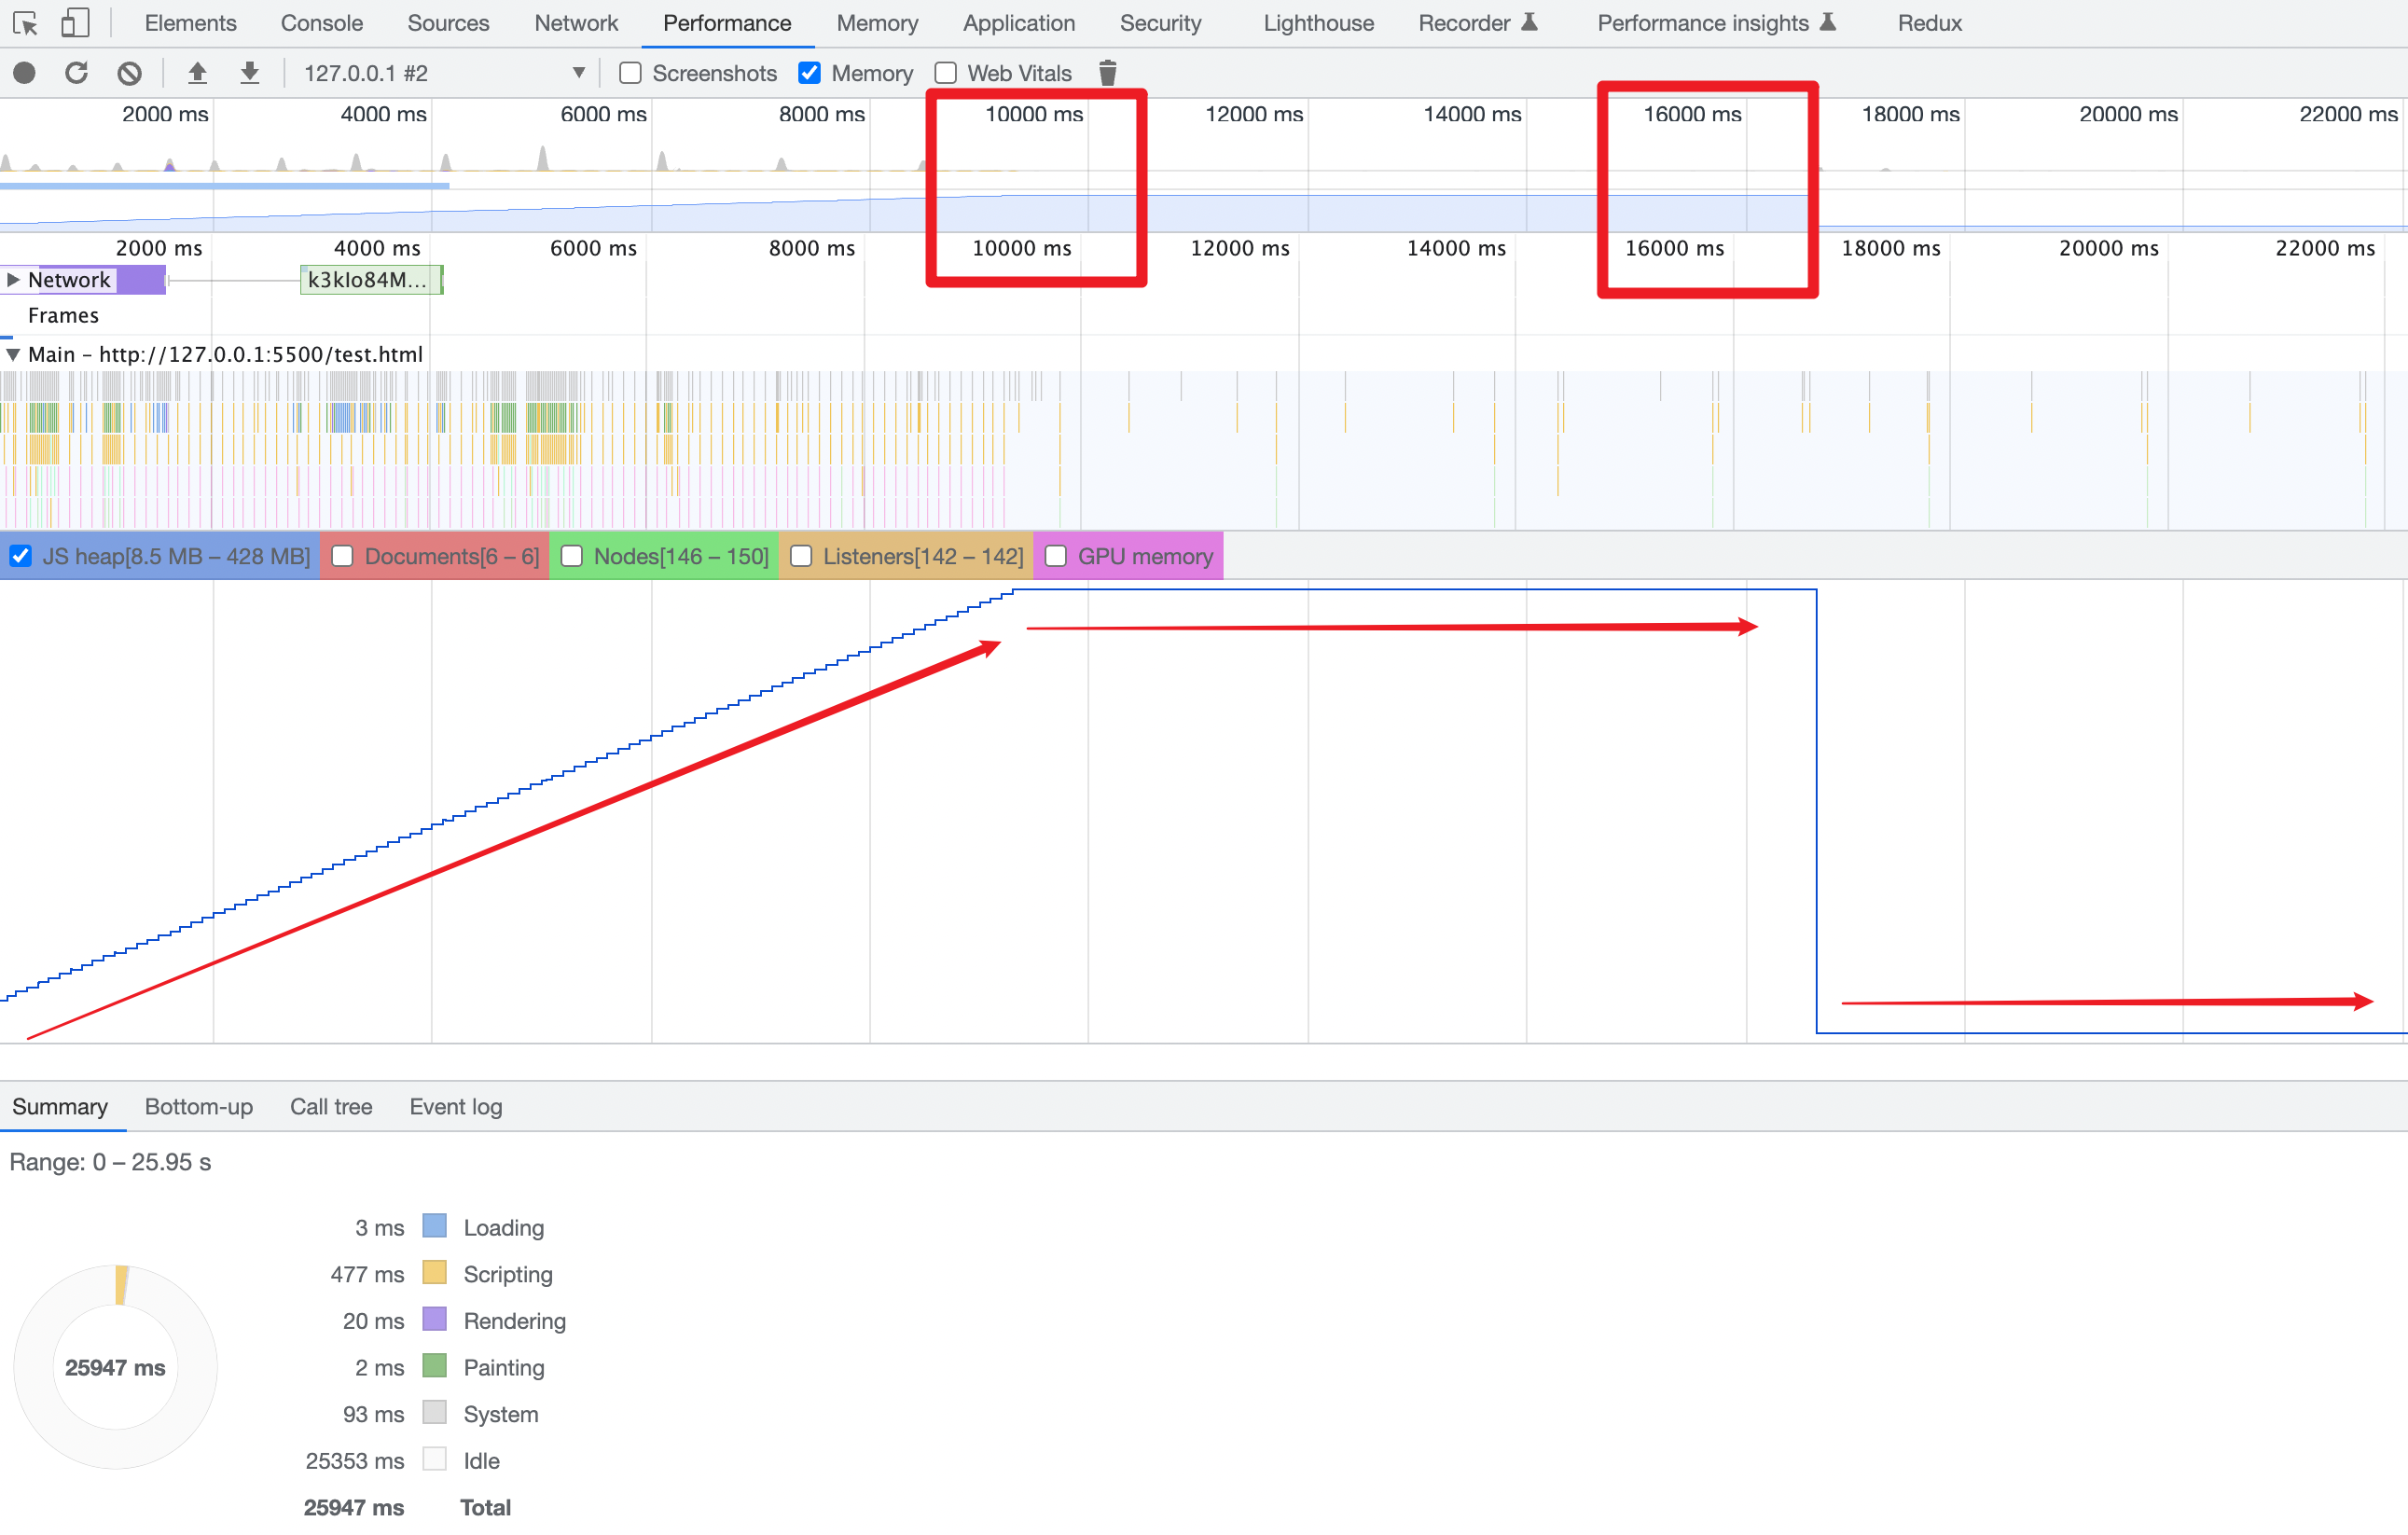Image resolution: width=2408 pixels, height=1535 pixels.
Task: Select the k3klo84M network request bar
Action: click(x=369, y=280)
